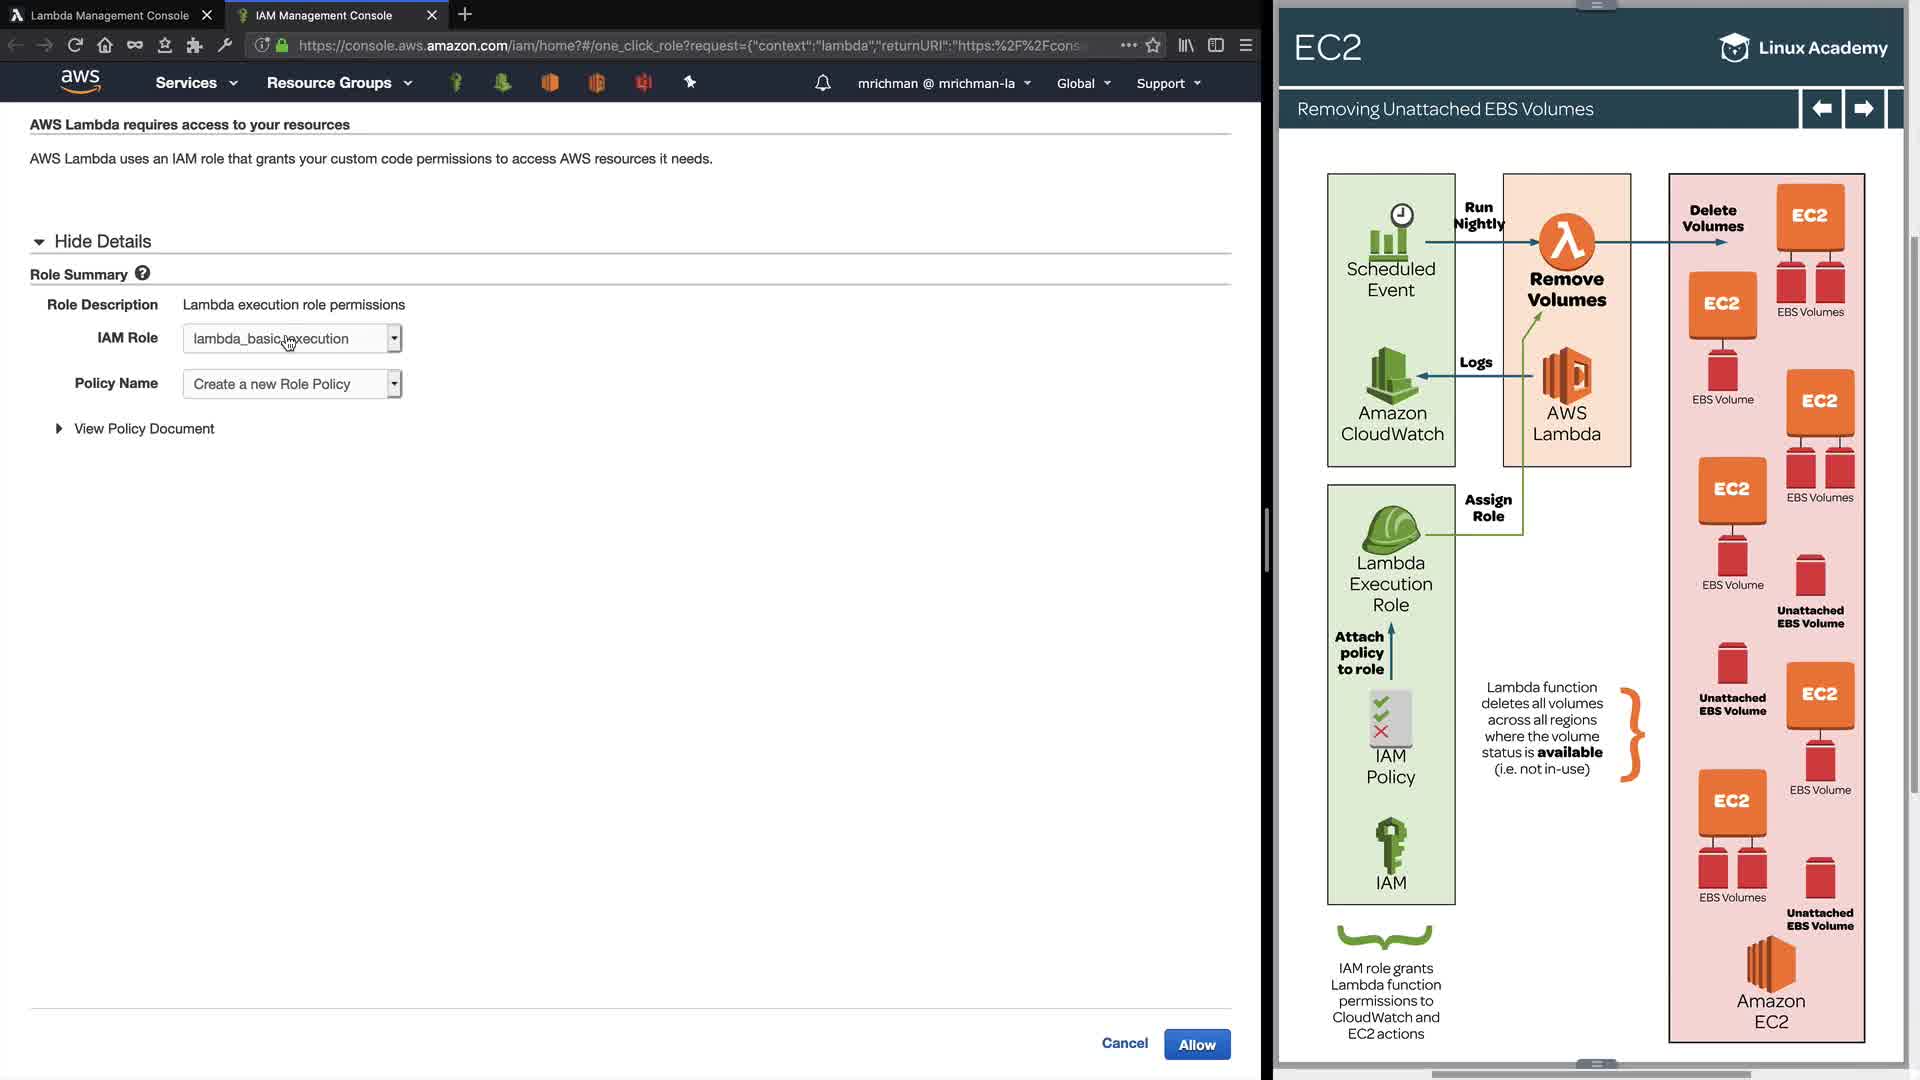The height and width of the screenshot is (1080, 1920).
Task: Click the pin shortcuts icon in AWS navbar
Action: pos(690,82)
